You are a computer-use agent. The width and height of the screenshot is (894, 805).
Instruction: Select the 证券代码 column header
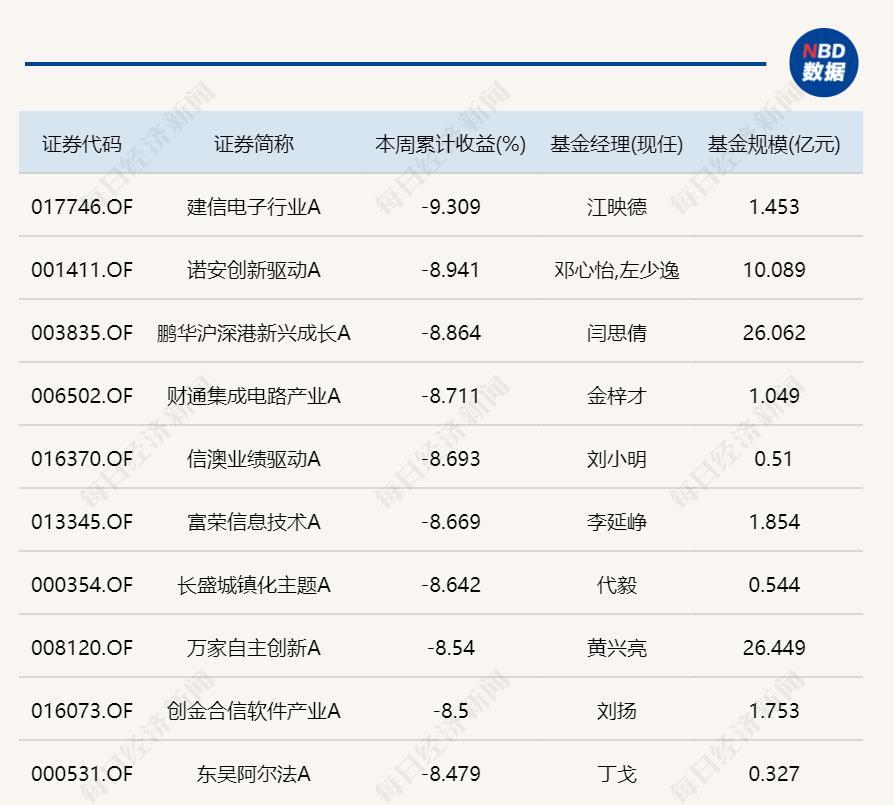tap(82, 144)
